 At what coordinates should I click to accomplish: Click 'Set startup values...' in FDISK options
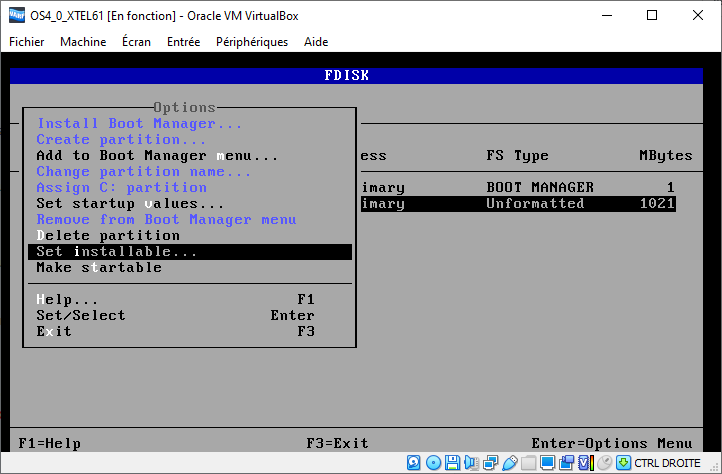[130, 204]
